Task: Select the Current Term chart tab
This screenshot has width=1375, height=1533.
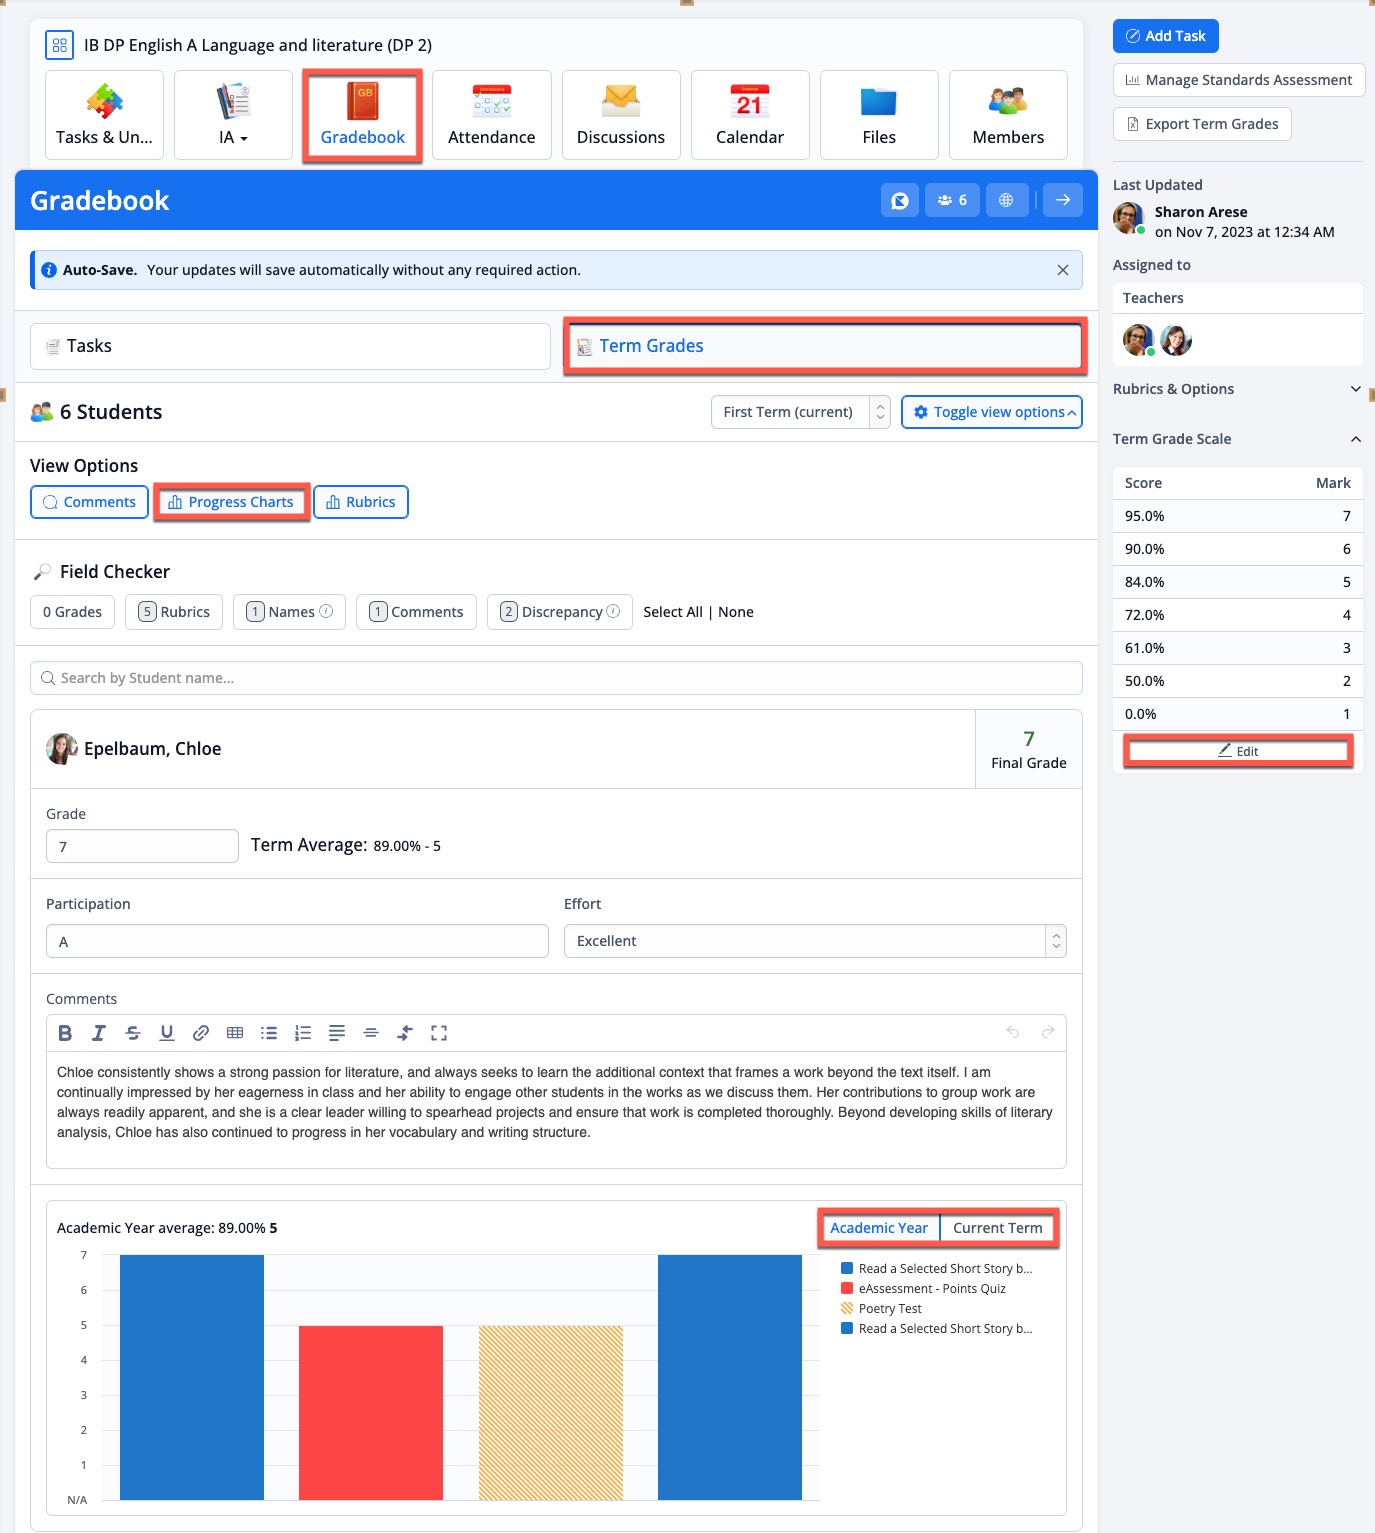Action: (x=997, y=1228)
